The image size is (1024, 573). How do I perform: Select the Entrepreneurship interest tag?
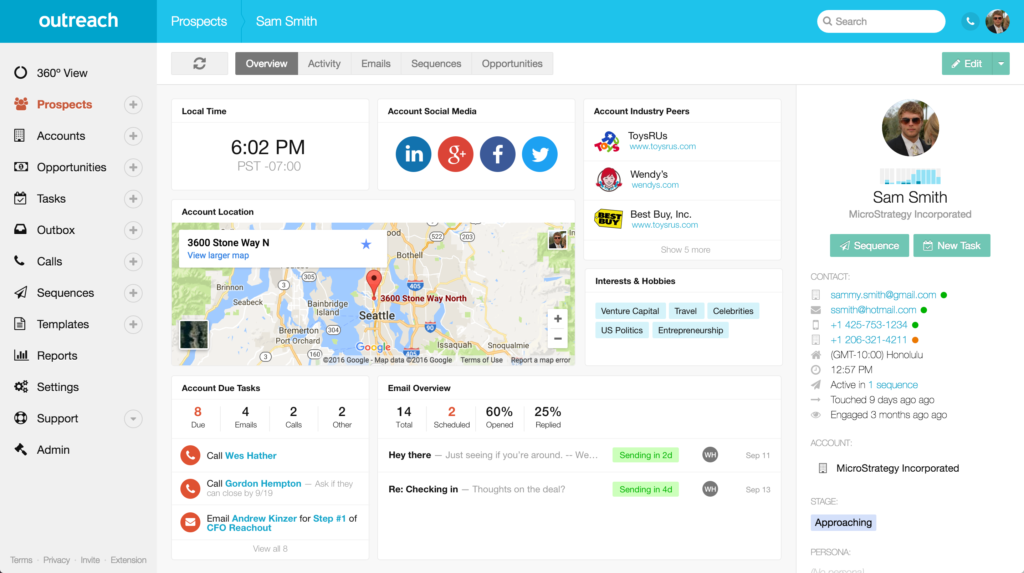tap(690, 330)
